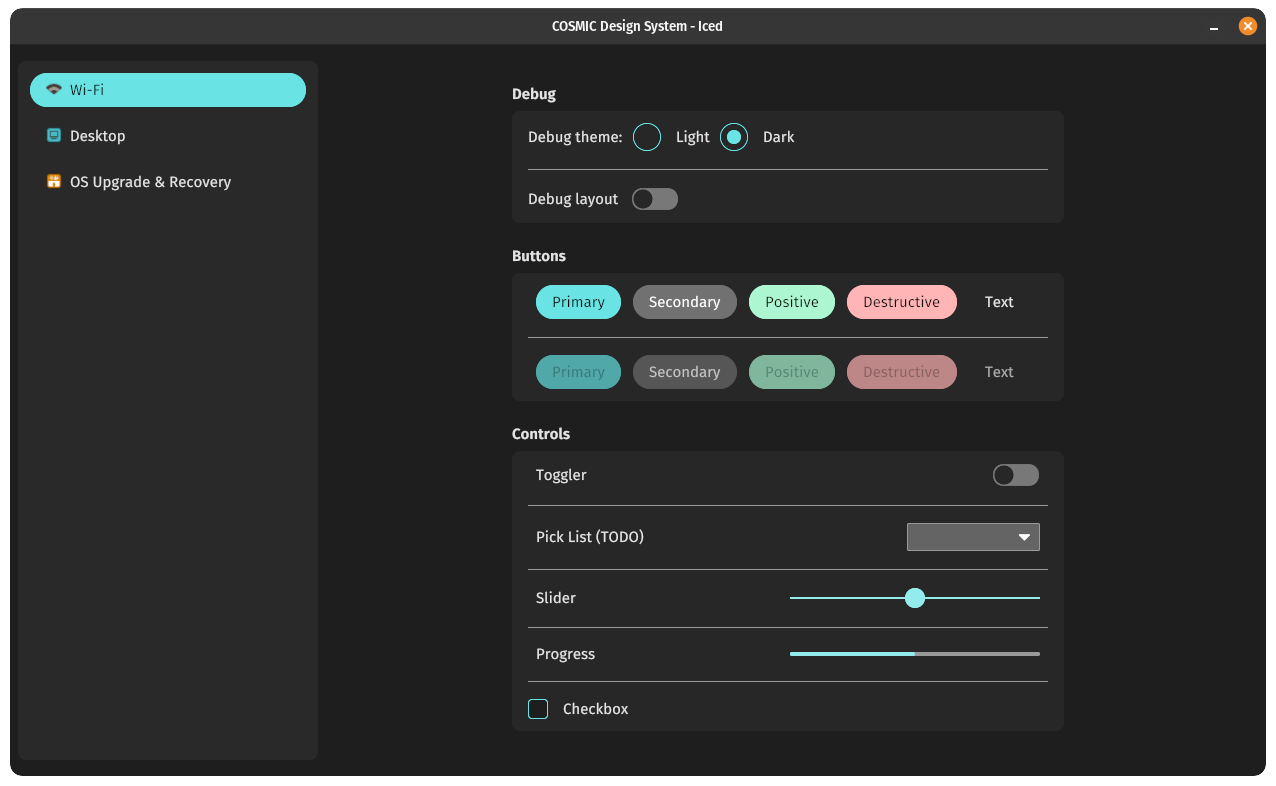Close the window with the orange X
This screenshot has height=786, width=1276.
1248,27
